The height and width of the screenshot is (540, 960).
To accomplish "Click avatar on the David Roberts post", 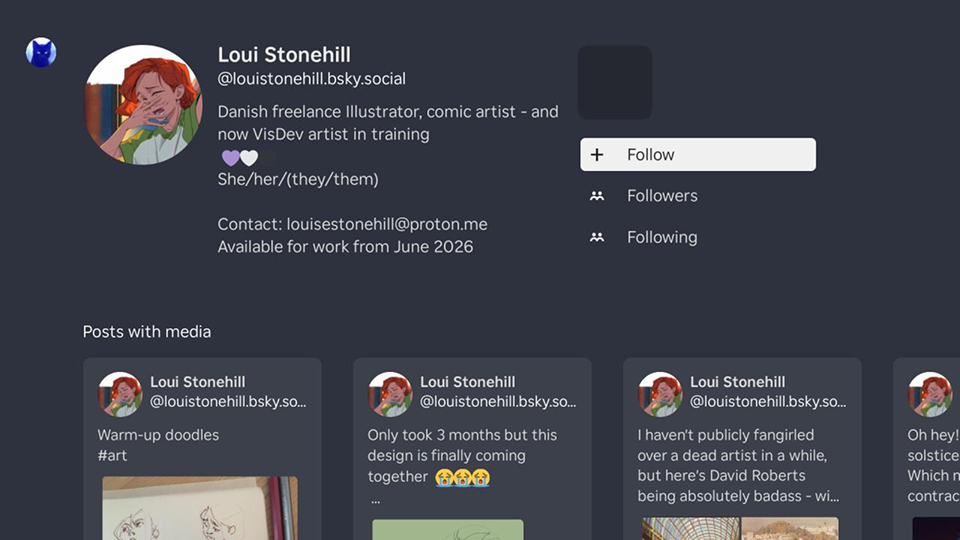I will [660, 394].
